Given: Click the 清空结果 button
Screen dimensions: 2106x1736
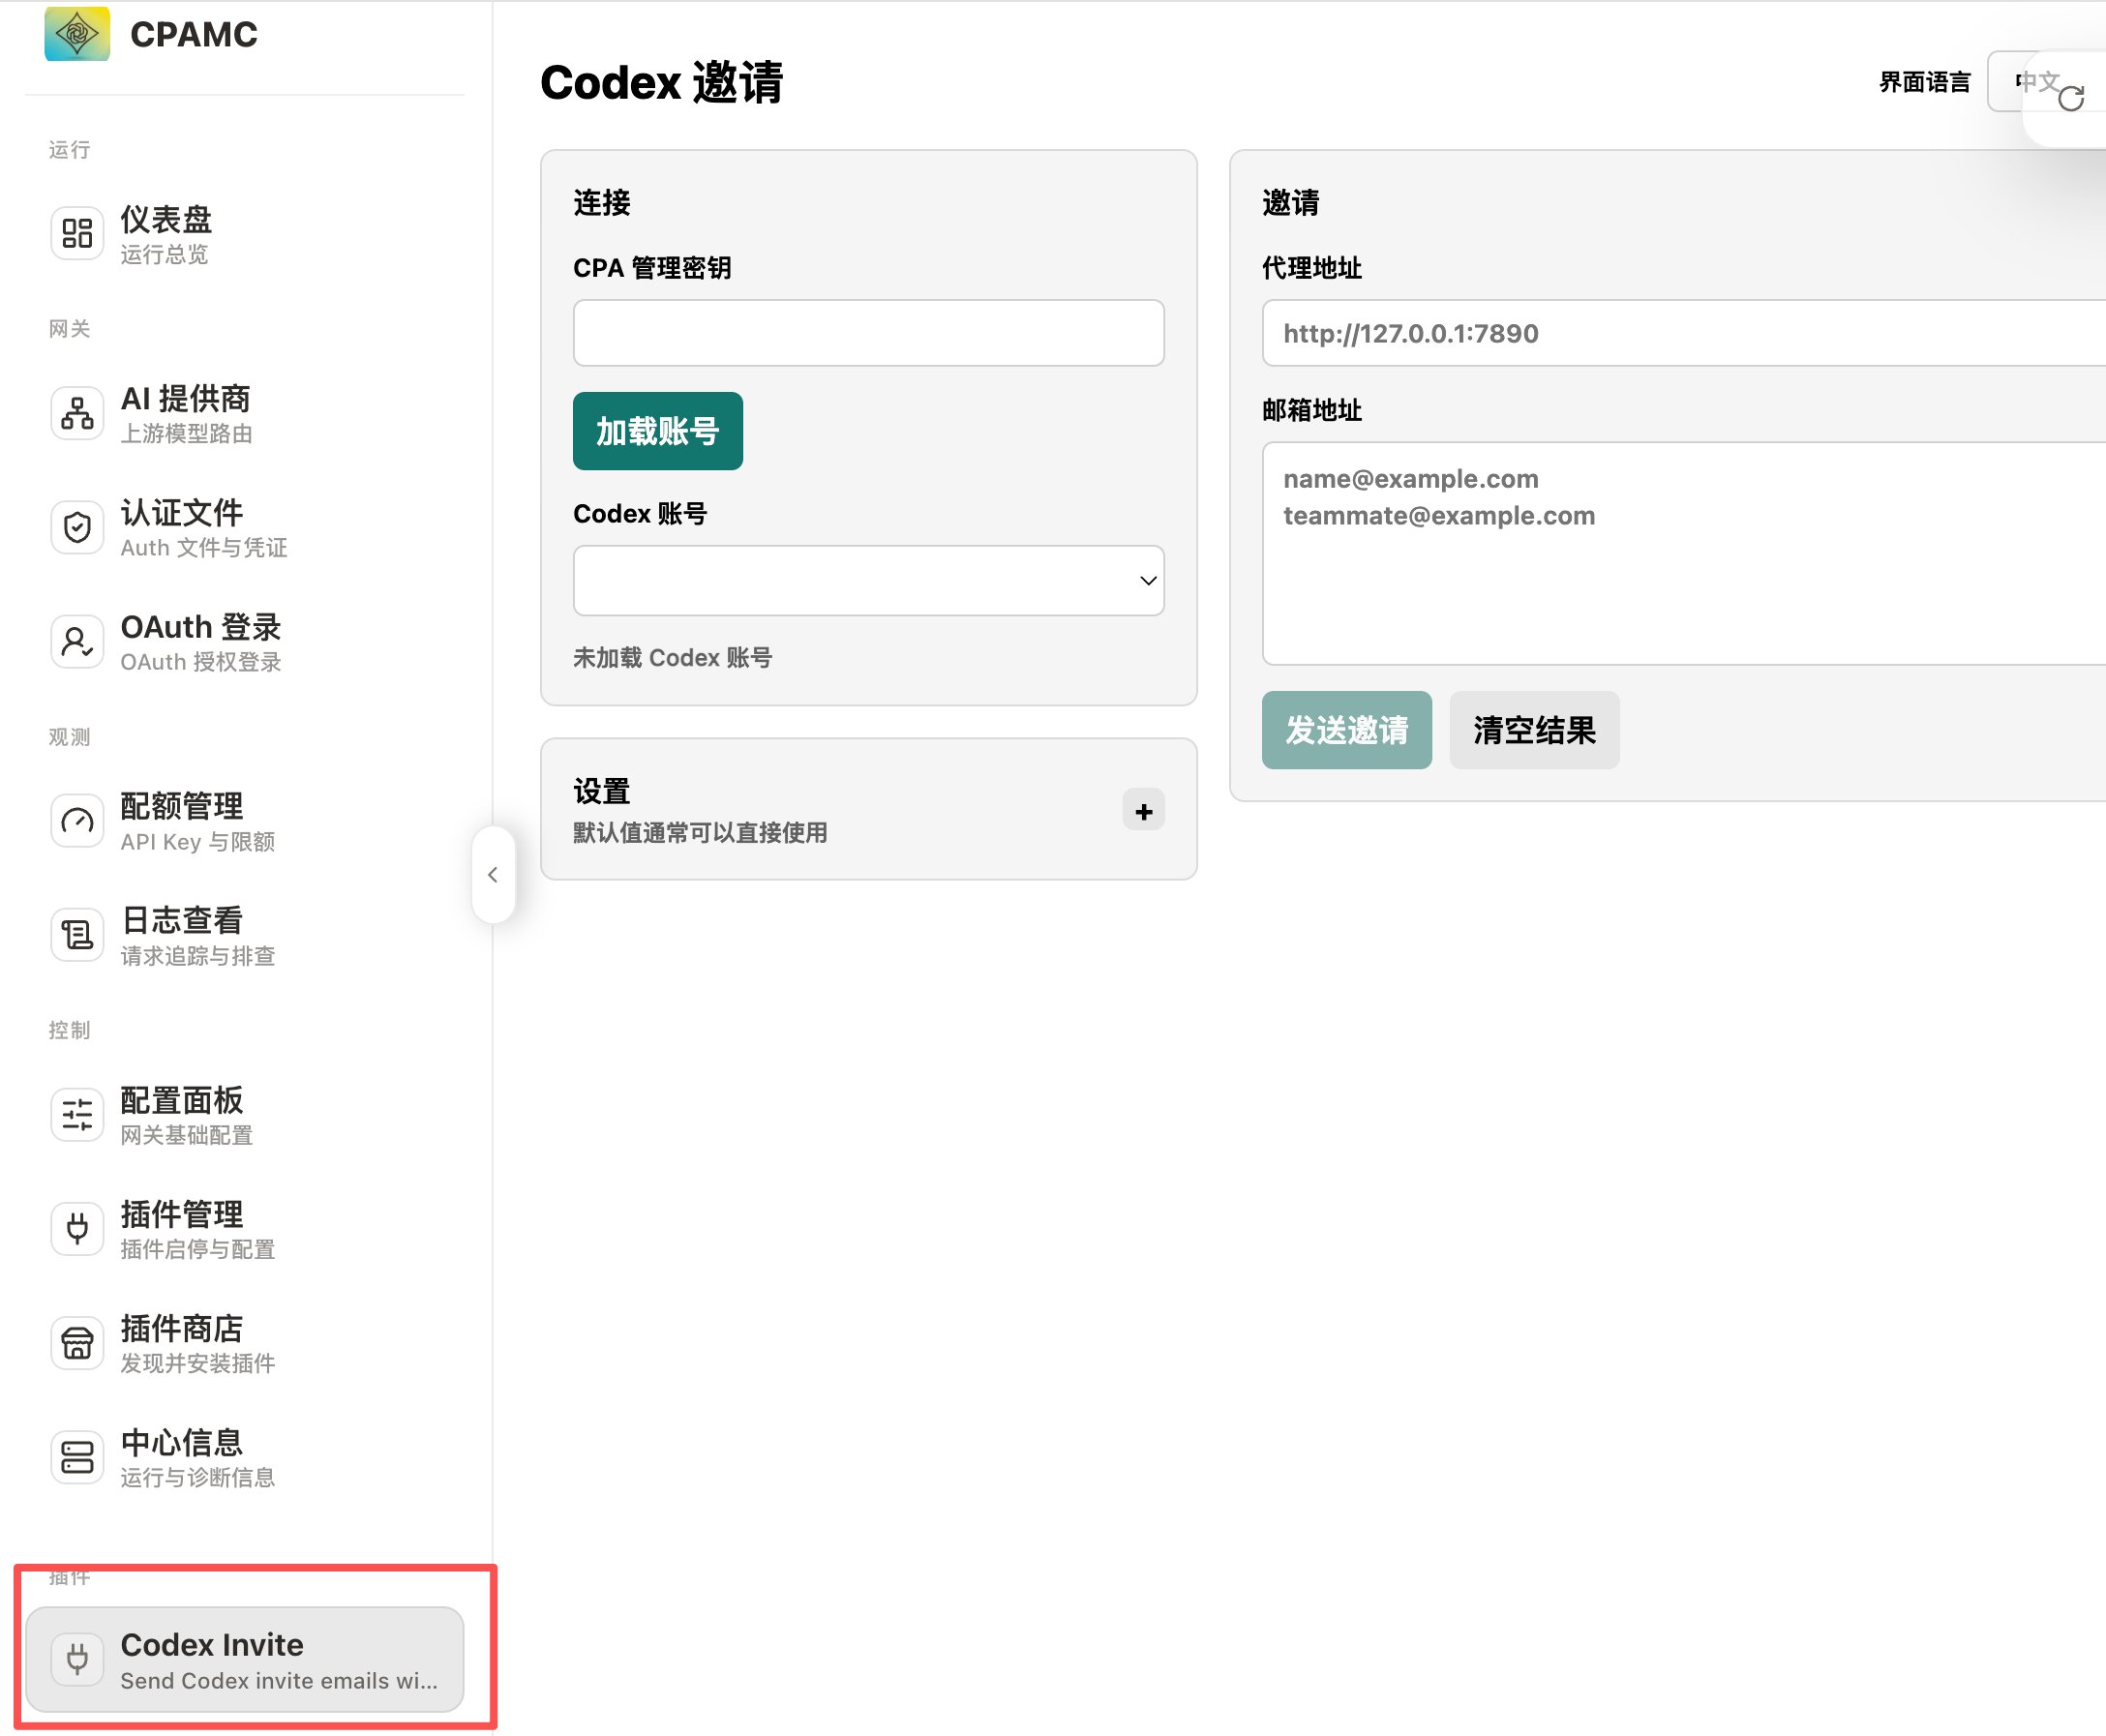Looking at the screenshot, I should point(1534,730).
